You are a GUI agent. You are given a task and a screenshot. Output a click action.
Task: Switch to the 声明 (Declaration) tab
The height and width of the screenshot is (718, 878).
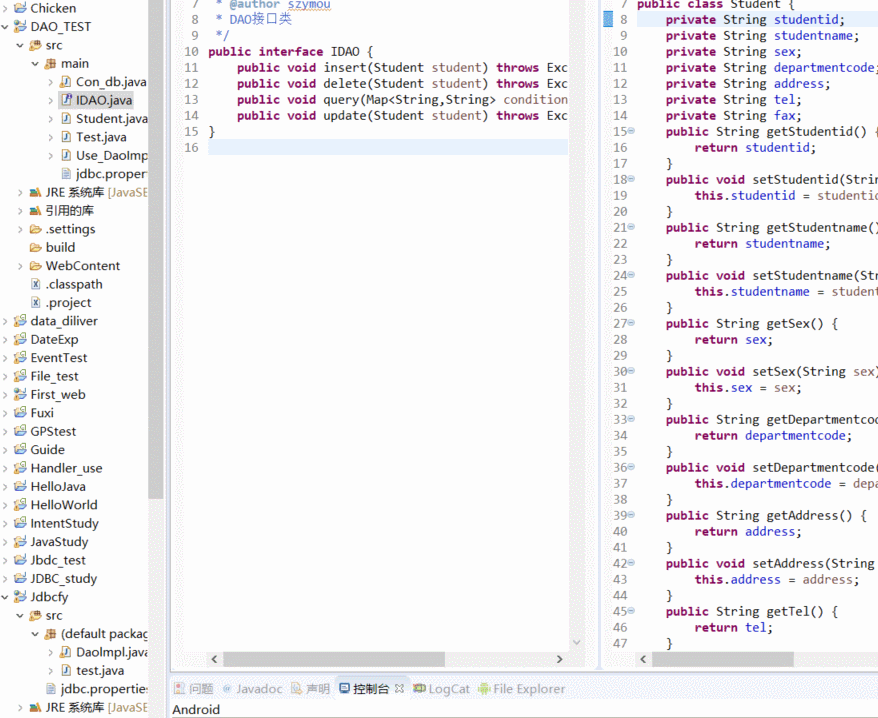pyautogui.click(x=311, y=689)
